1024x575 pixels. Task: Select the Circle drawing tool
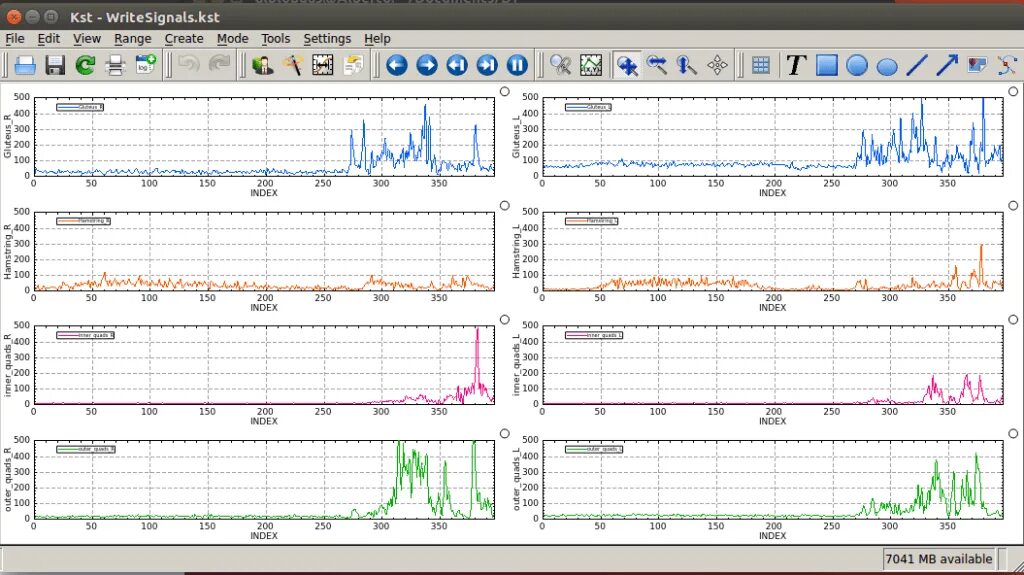[x=856, y=65]
